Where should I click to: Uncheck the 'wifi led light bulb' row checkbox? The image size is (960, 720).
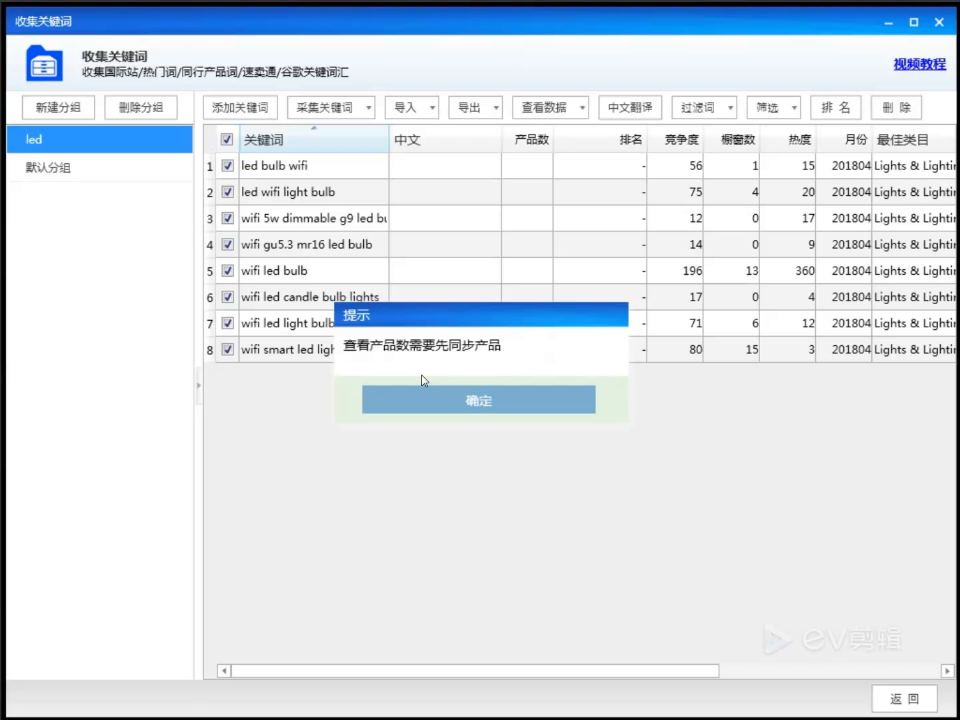(227, 323)
